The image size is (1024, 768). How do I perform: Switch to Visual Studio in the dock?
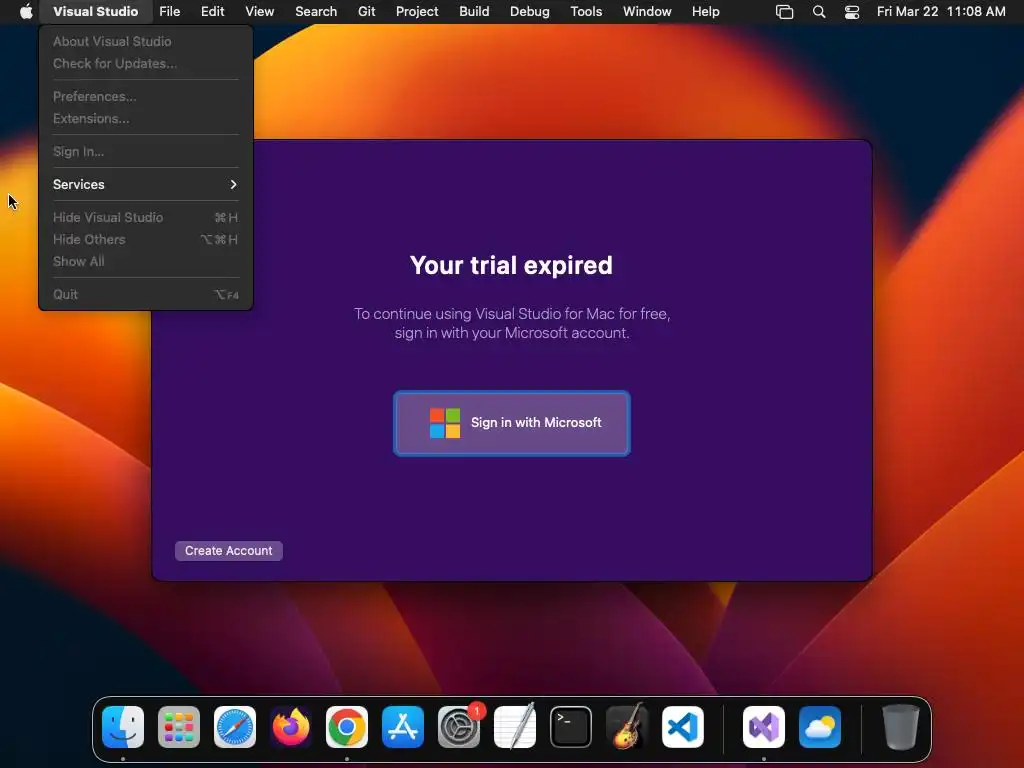coord(764,726)
